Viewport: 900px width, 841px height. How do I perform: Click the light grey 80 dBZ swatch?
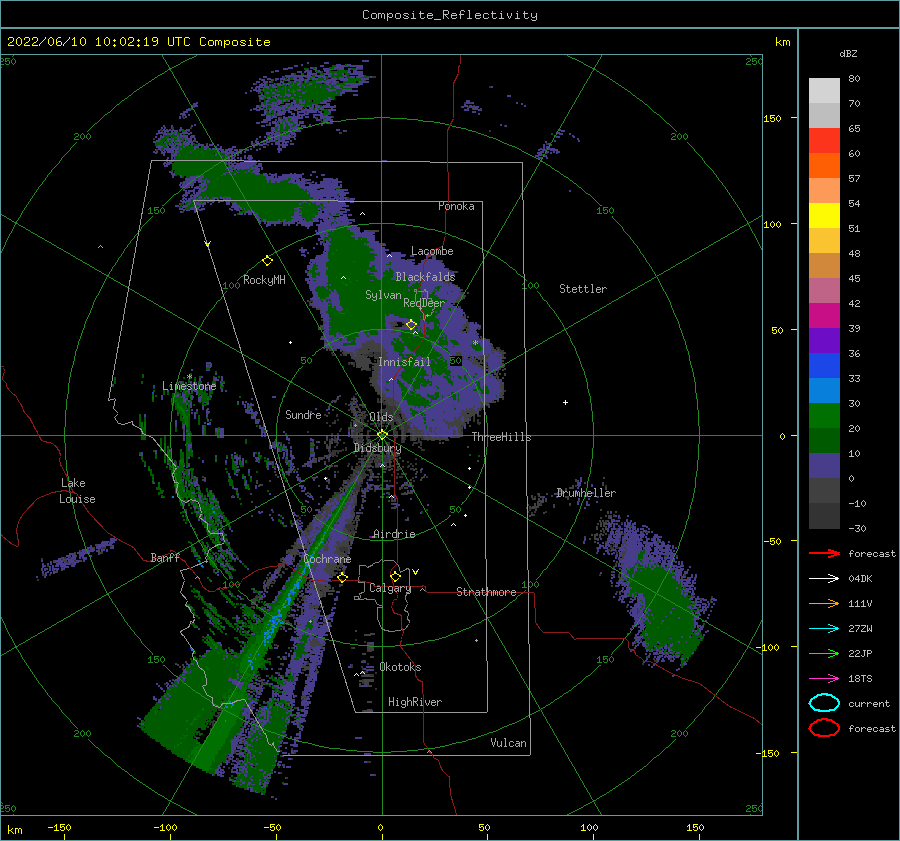(824, 90)
